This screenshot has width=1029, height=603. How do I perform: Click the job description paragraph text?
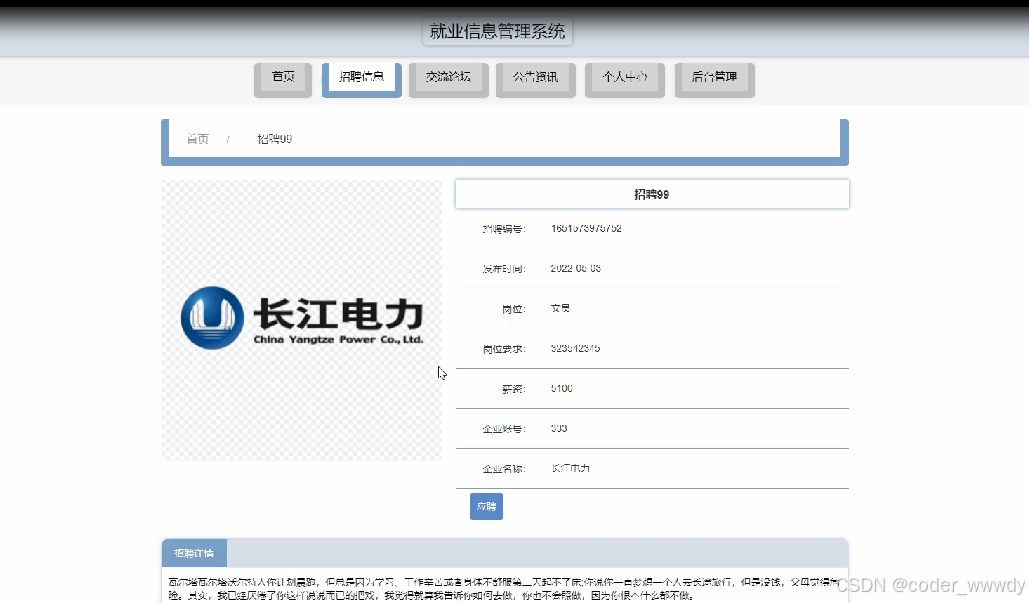[504, 589]
